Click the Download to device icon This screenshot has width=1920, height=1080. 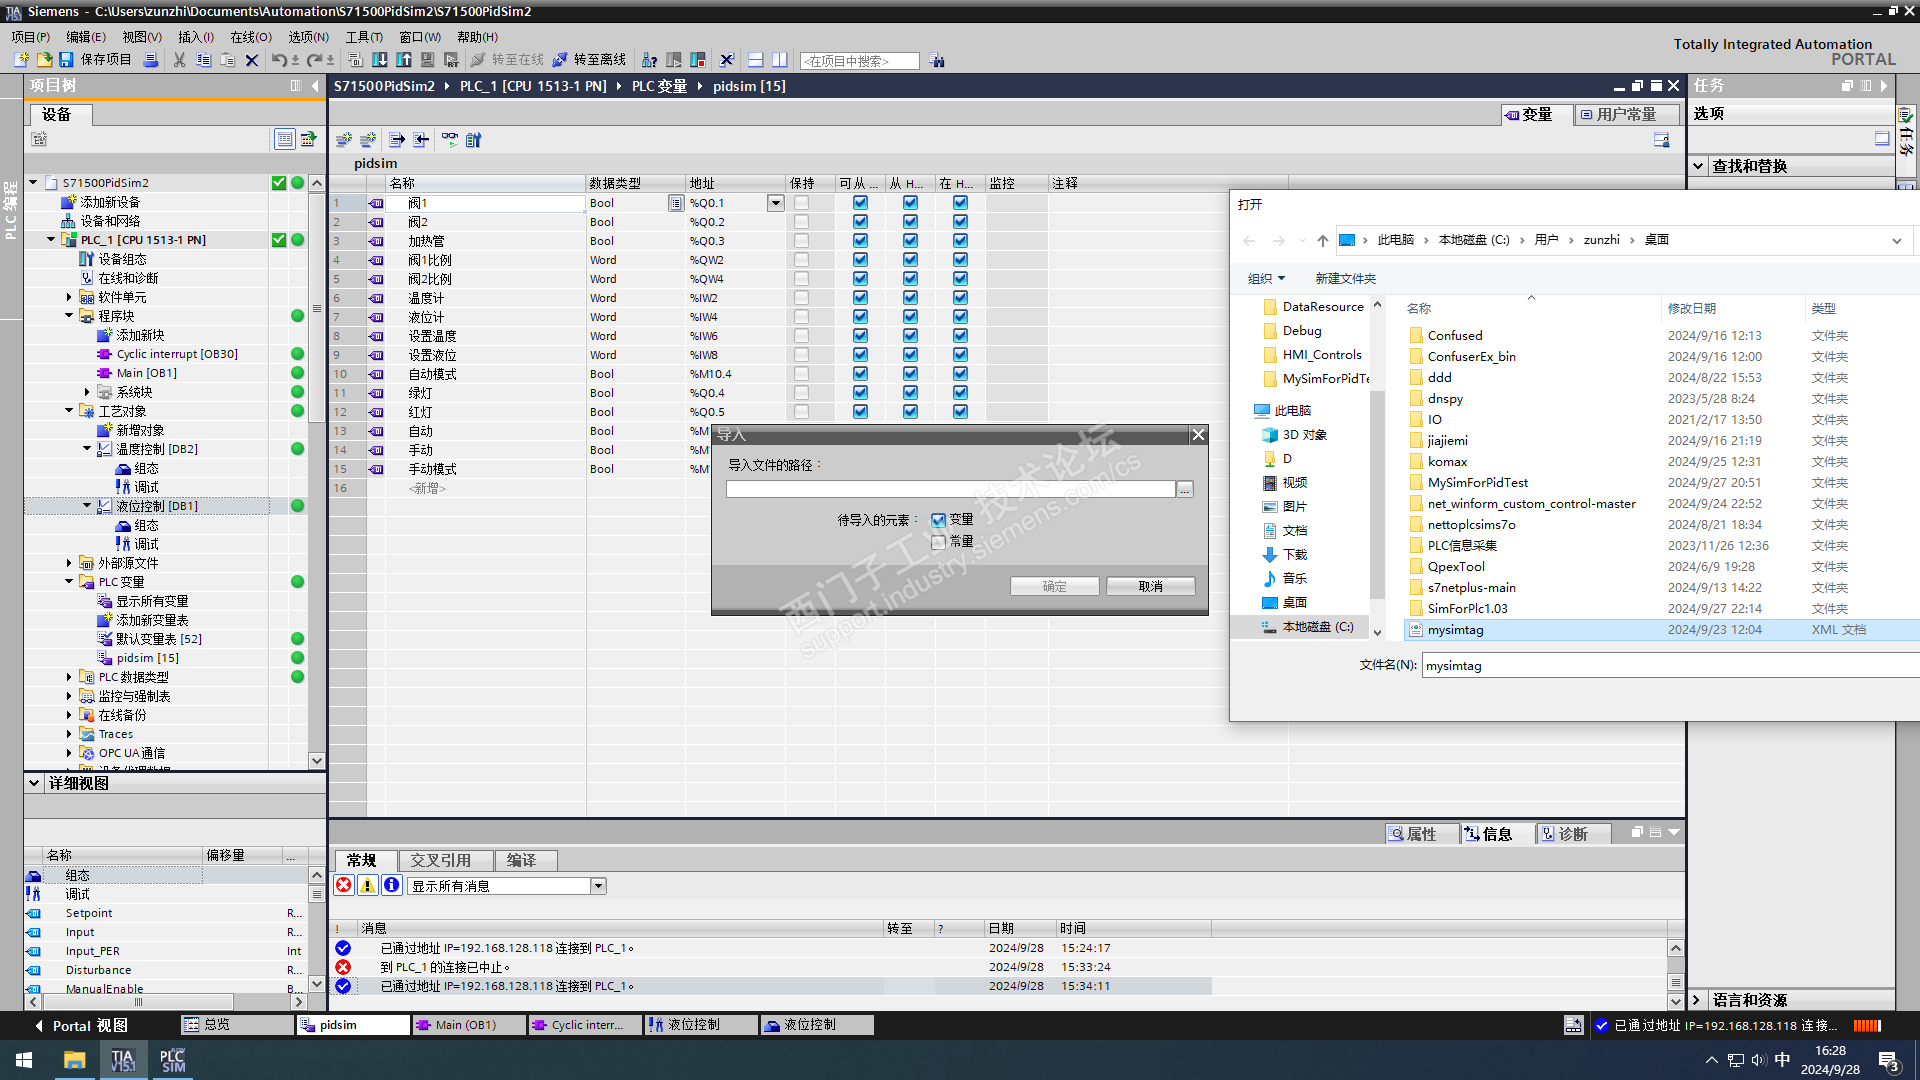click(380, 60)
